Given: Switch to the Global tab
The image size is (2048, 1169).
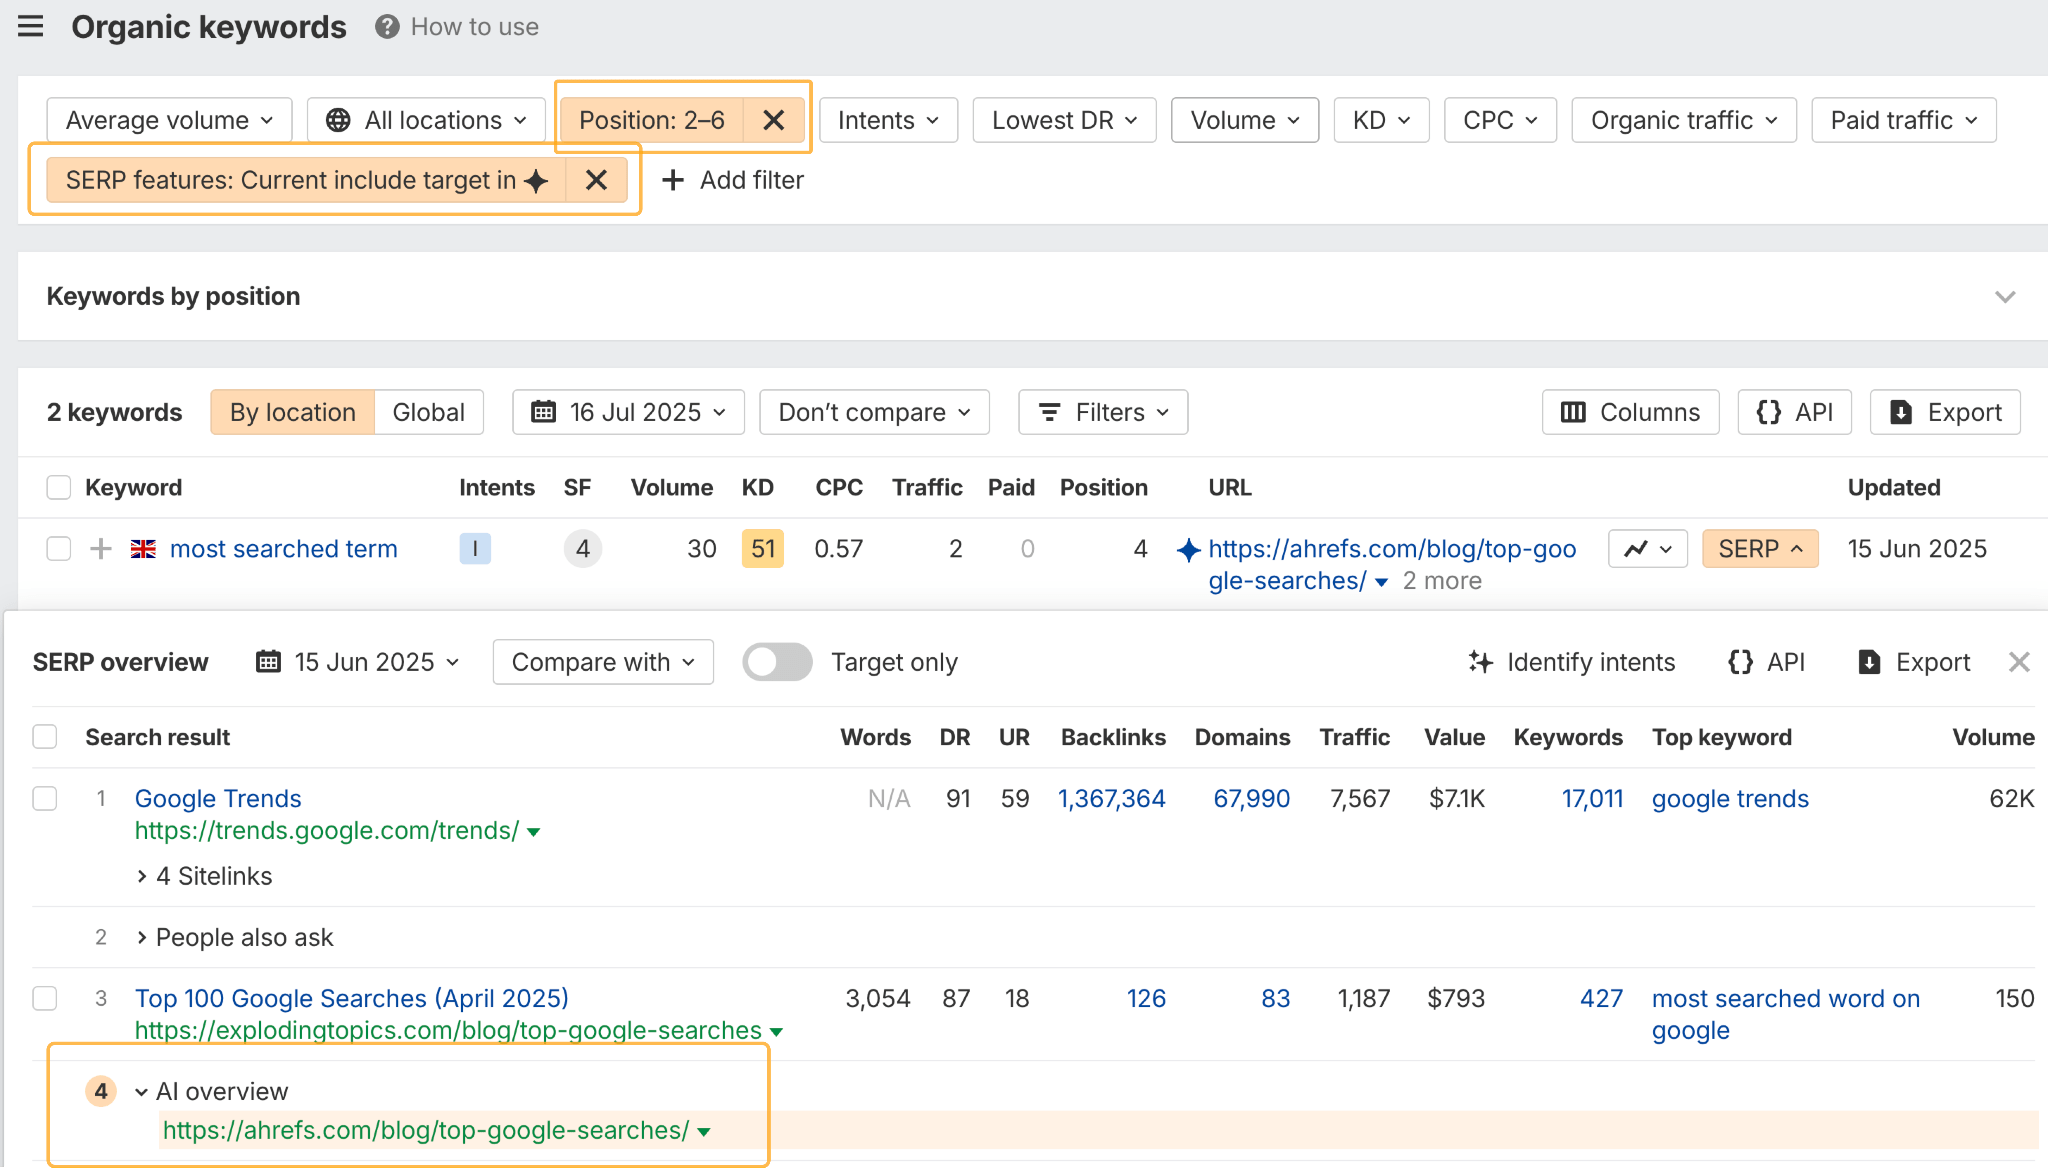Looking at the screenshot, I should coord(428,412).
